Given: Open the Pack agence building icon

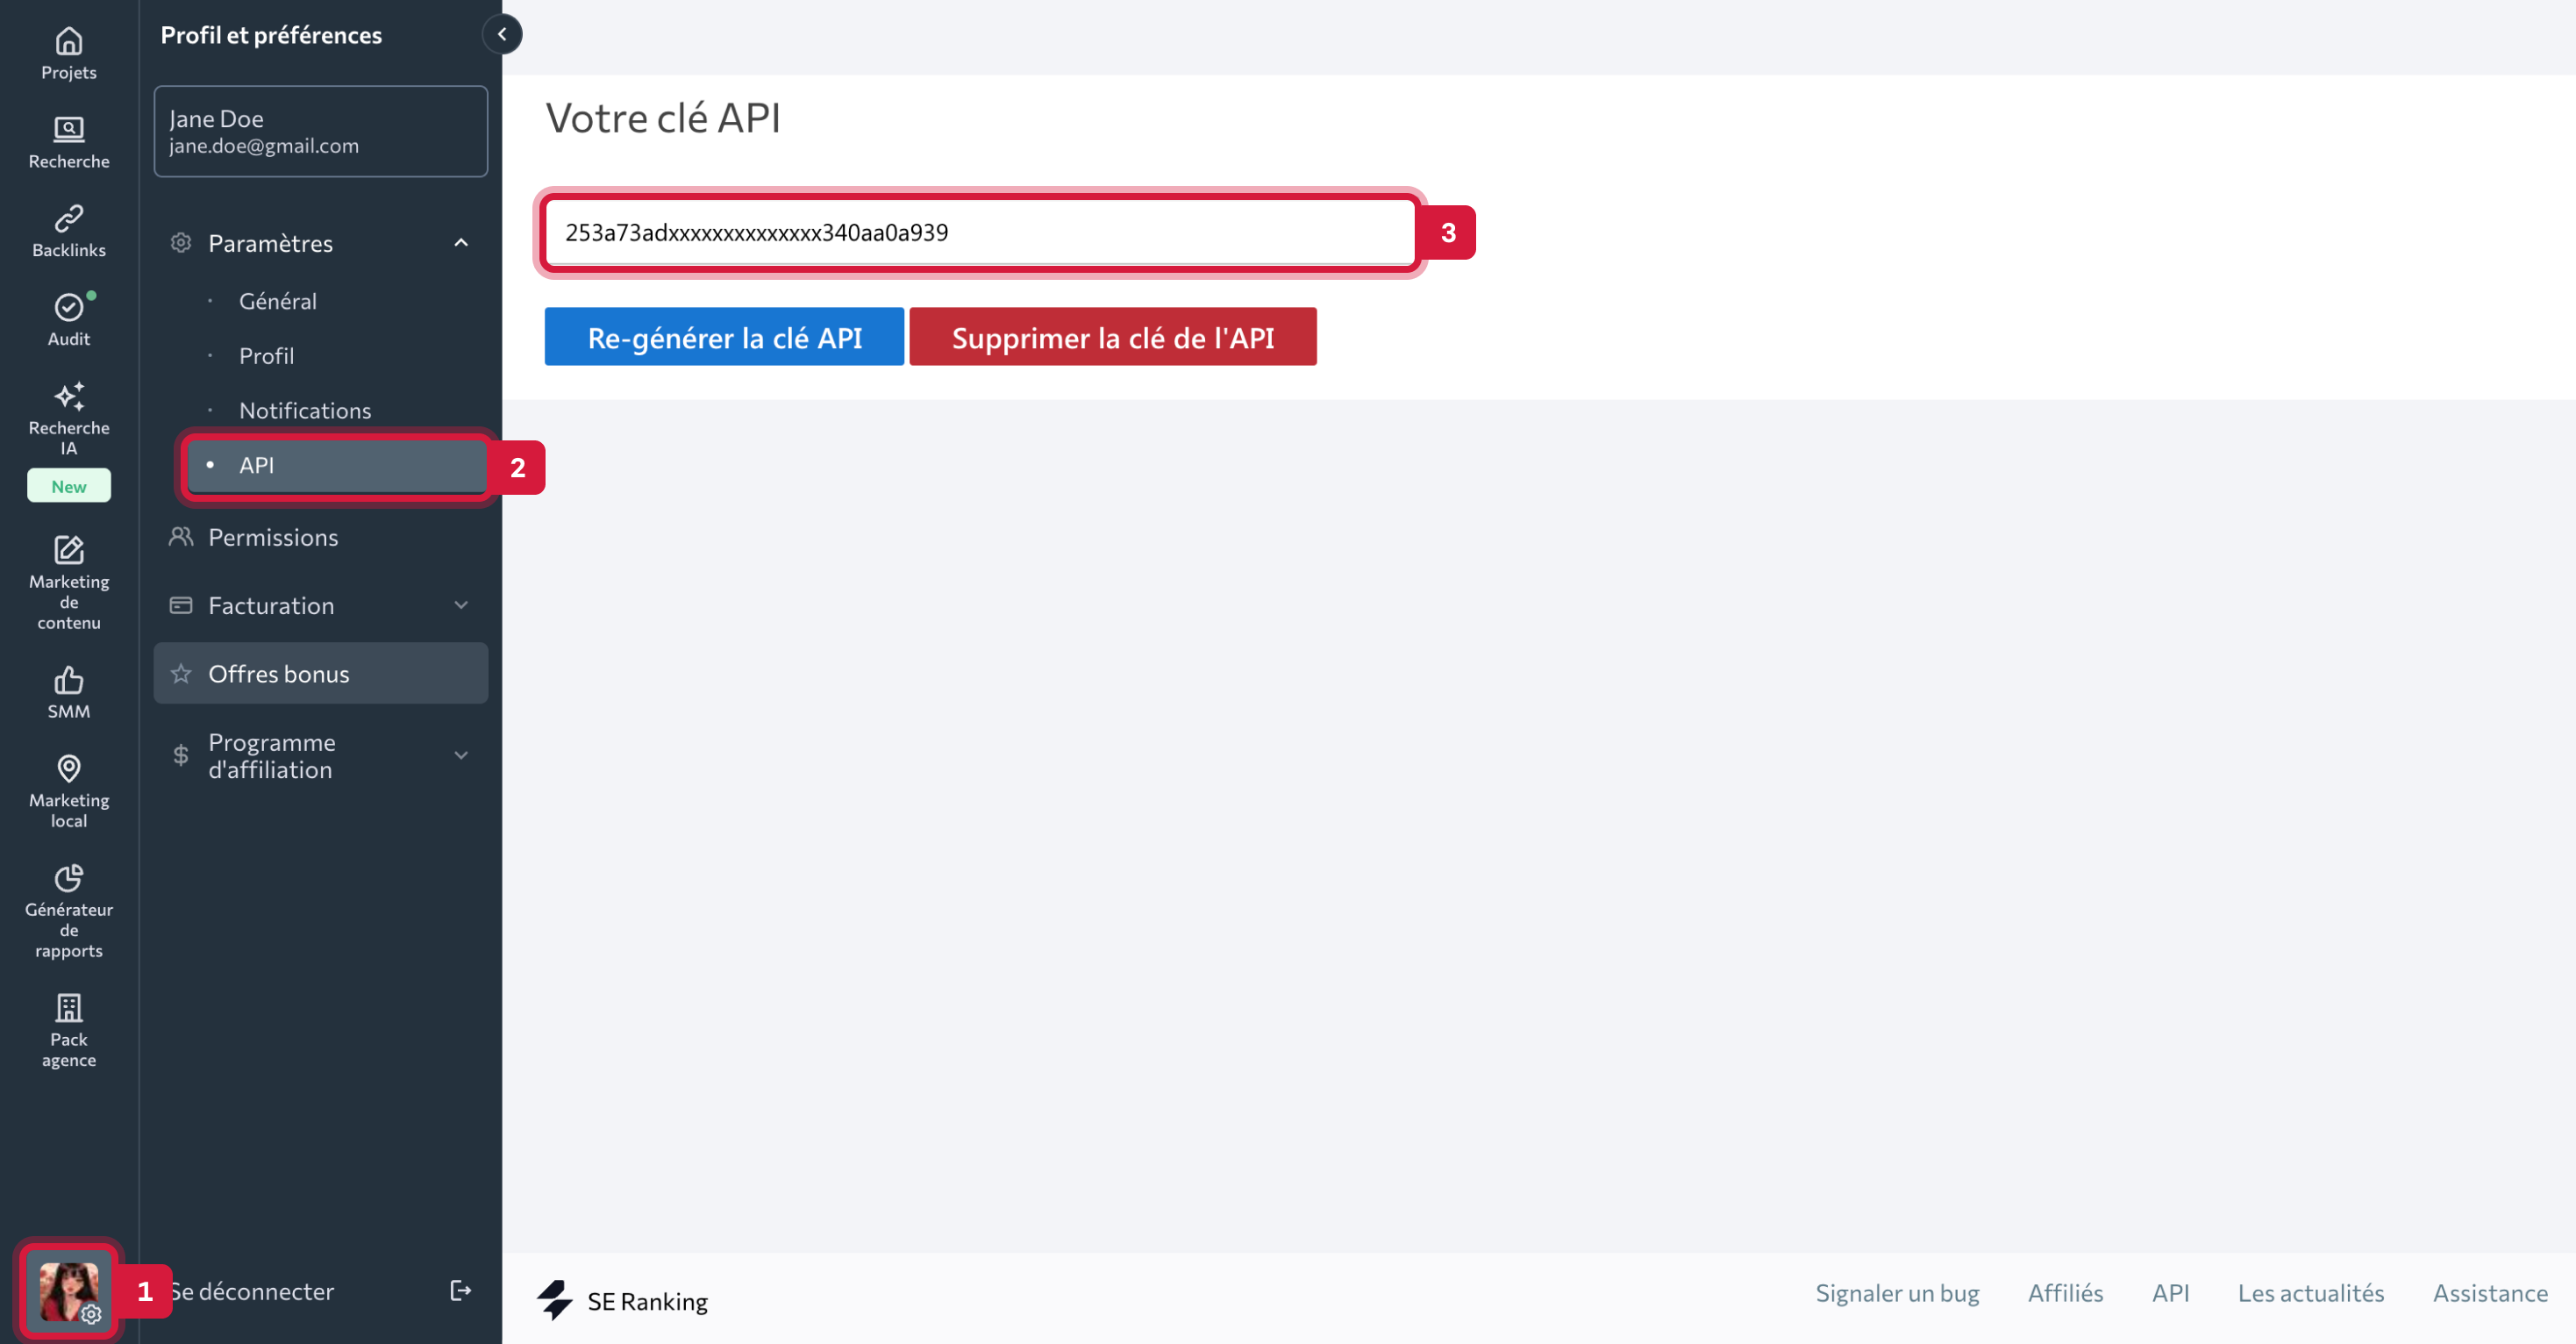Looking at the screenshot, I should coord(68,1007).
